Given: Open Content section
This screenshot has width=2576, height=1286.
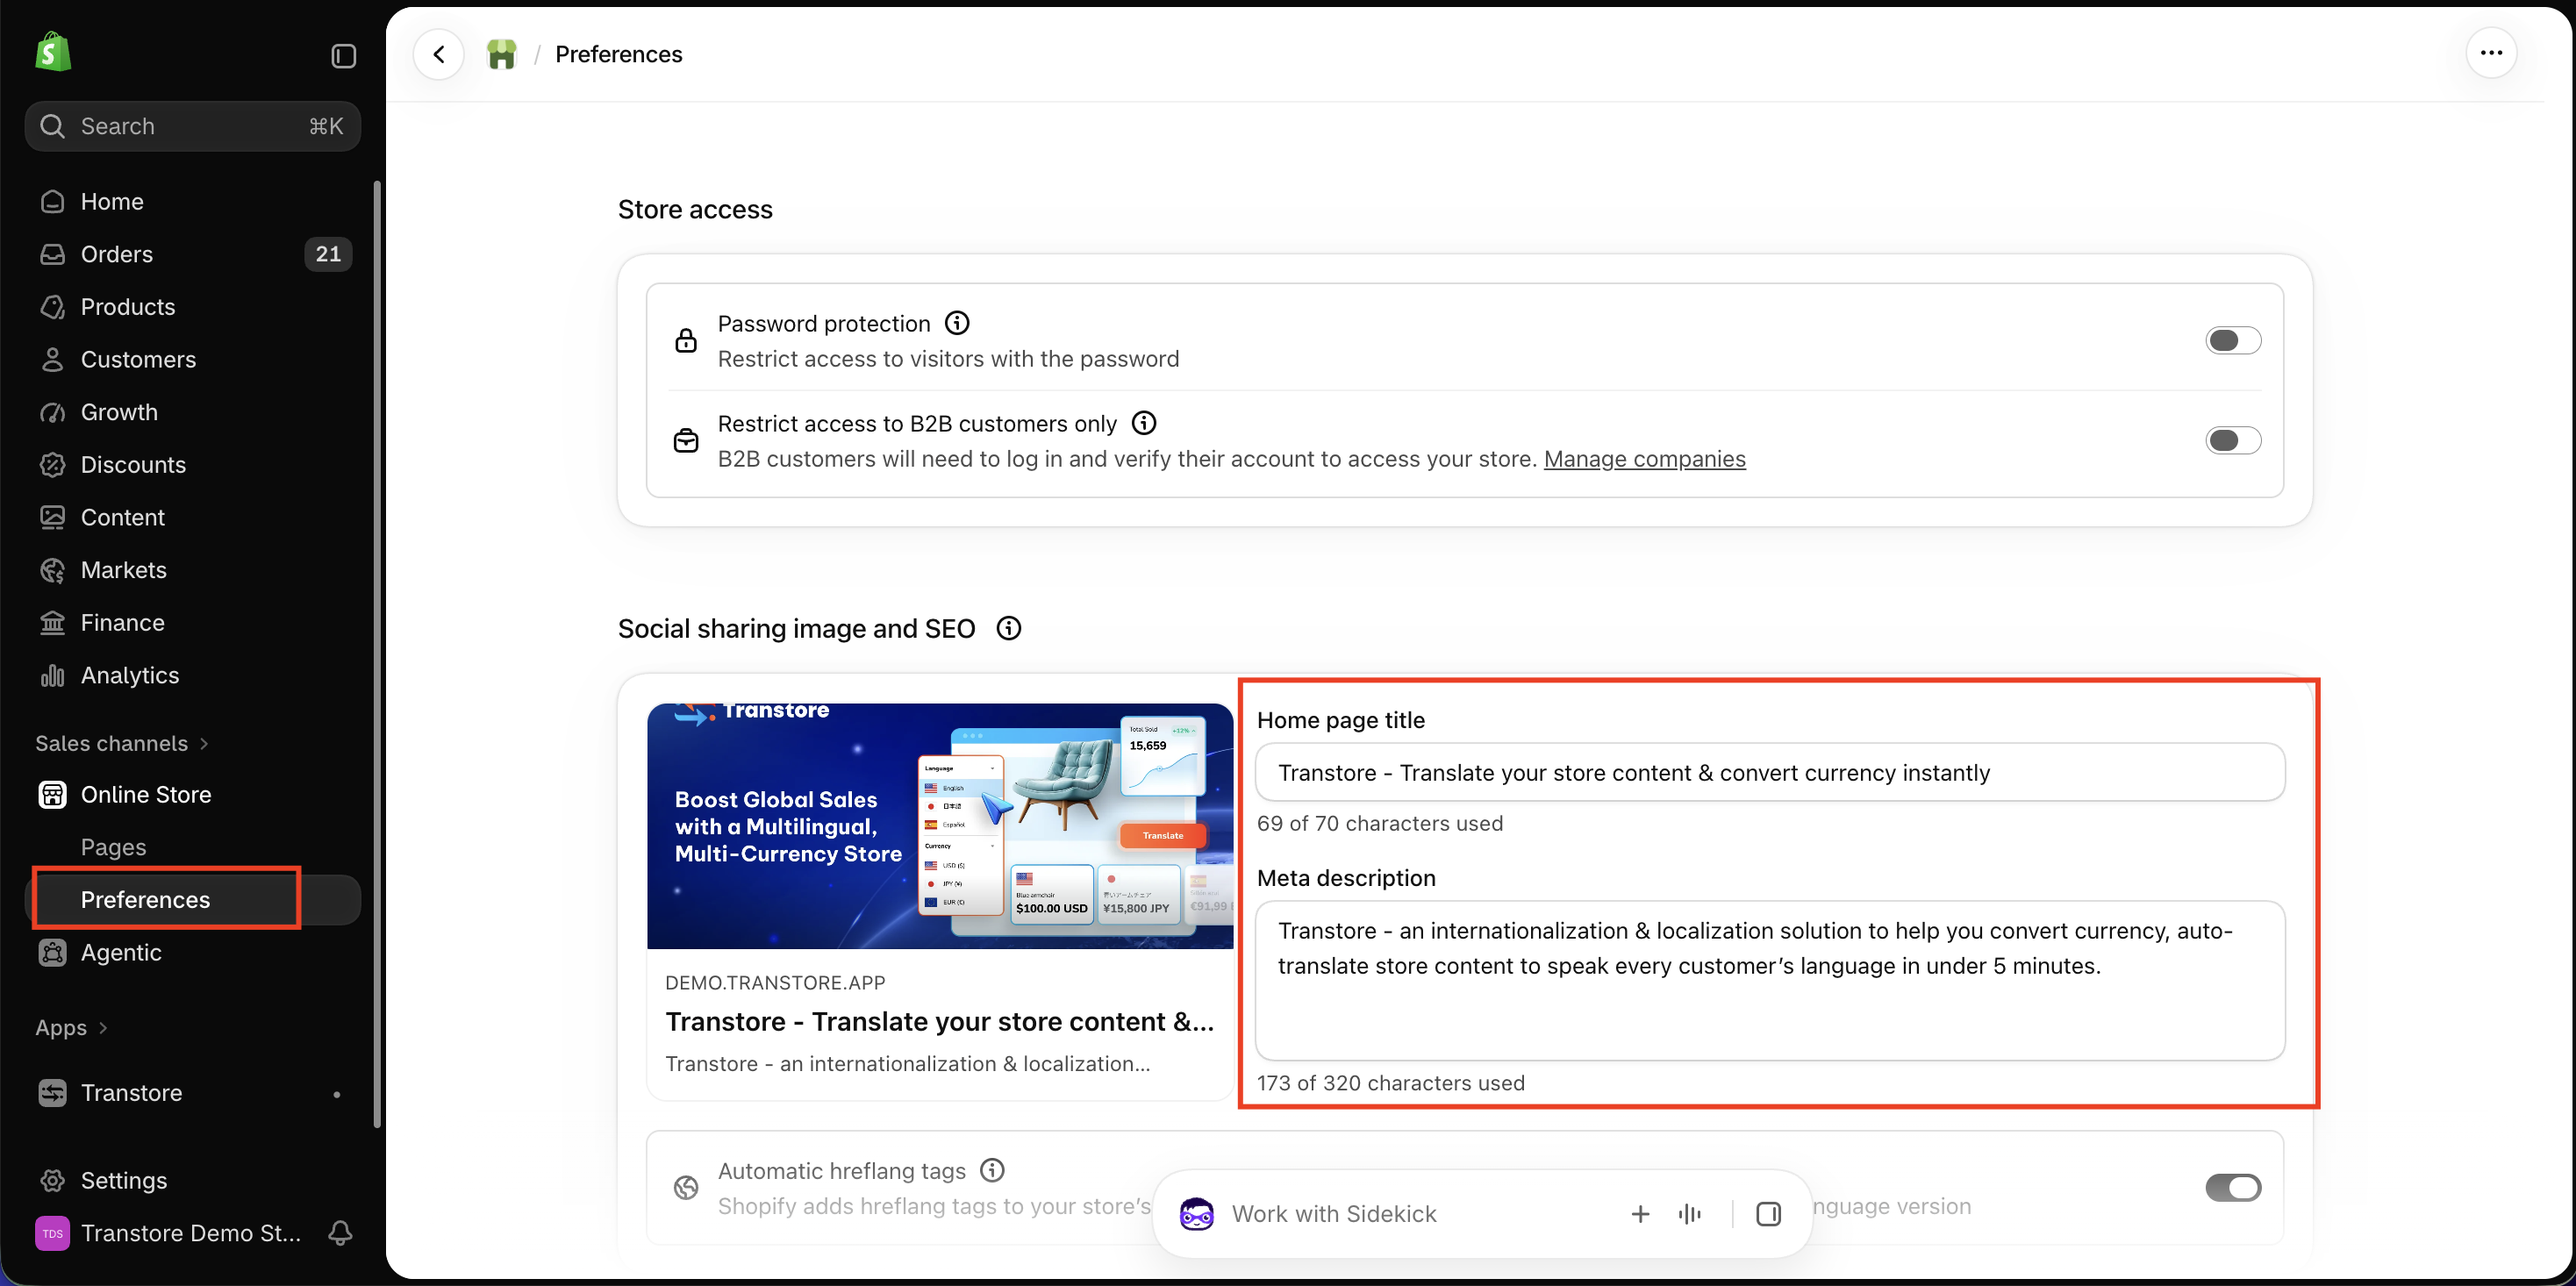Looking at the screenshot, I should pyautogui.click(x=193, y=517).
